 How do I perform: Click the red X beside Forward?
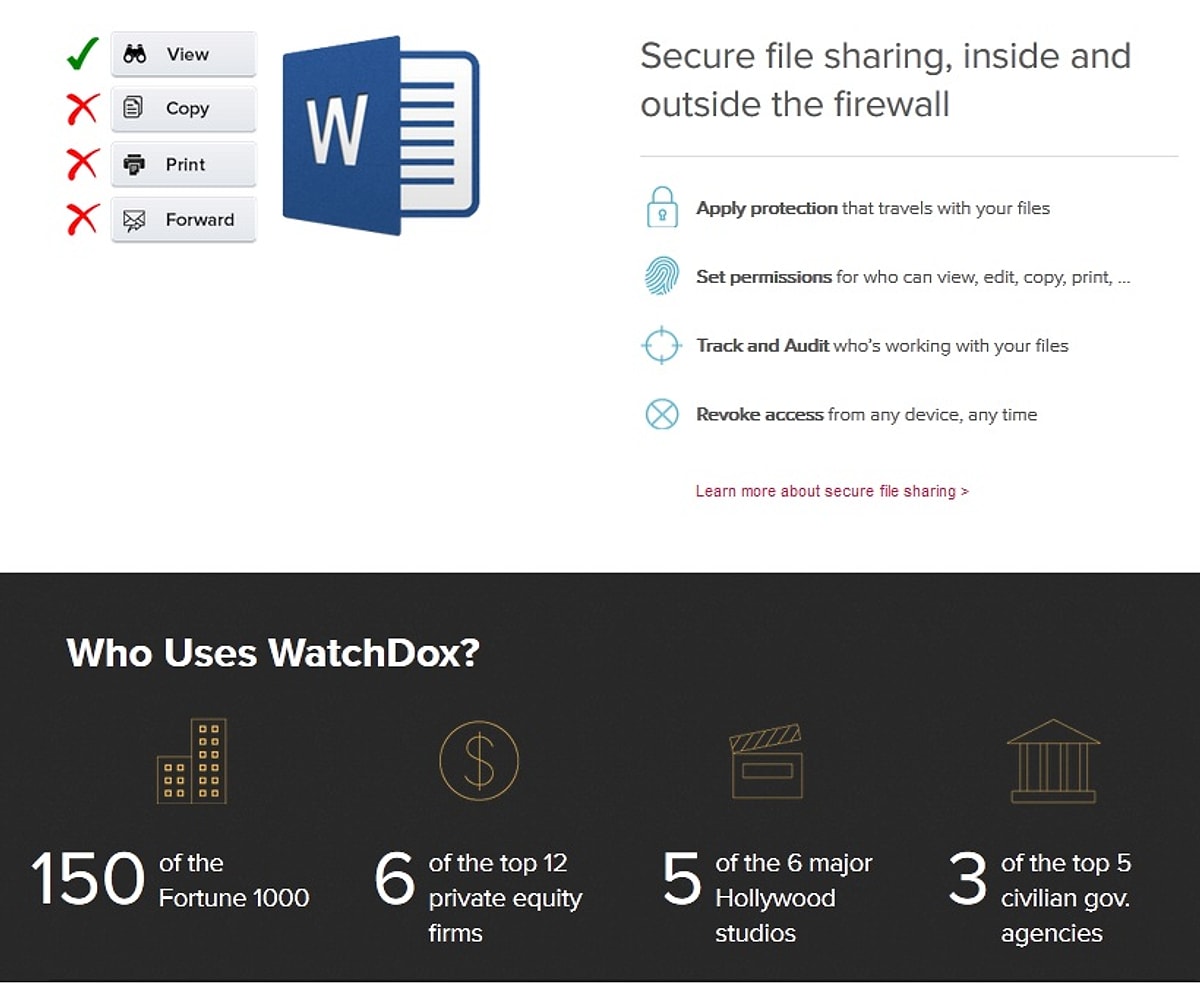(82, 218)
